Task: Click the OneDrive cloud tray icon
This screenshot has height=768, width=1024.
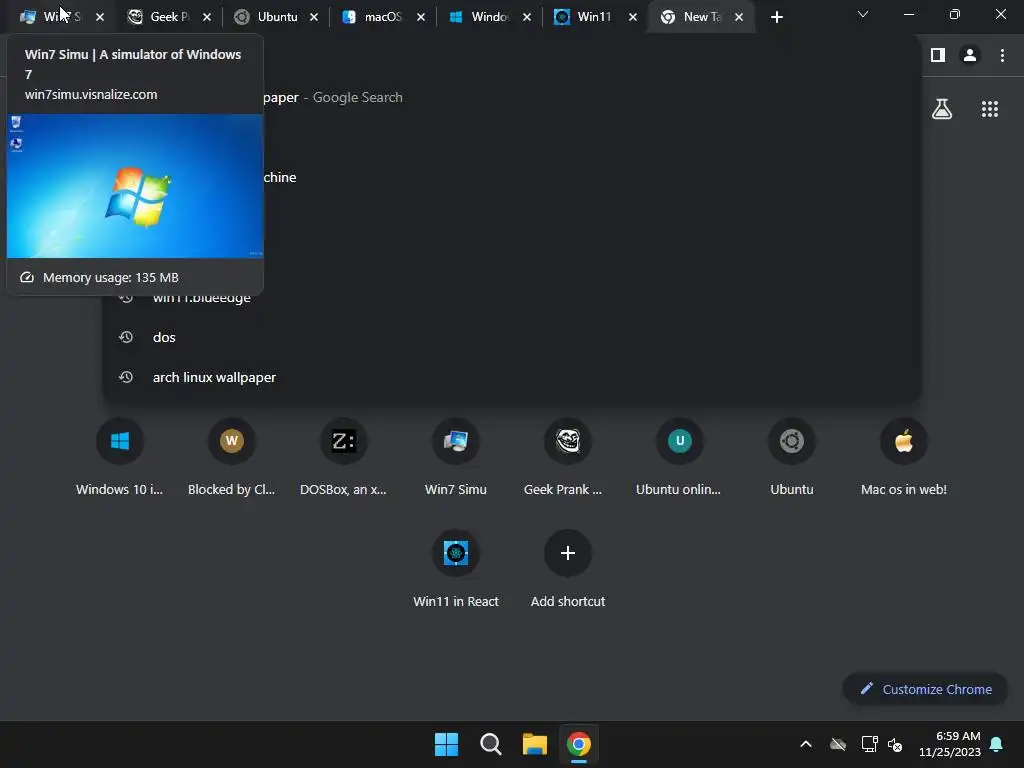Action: 838,744
